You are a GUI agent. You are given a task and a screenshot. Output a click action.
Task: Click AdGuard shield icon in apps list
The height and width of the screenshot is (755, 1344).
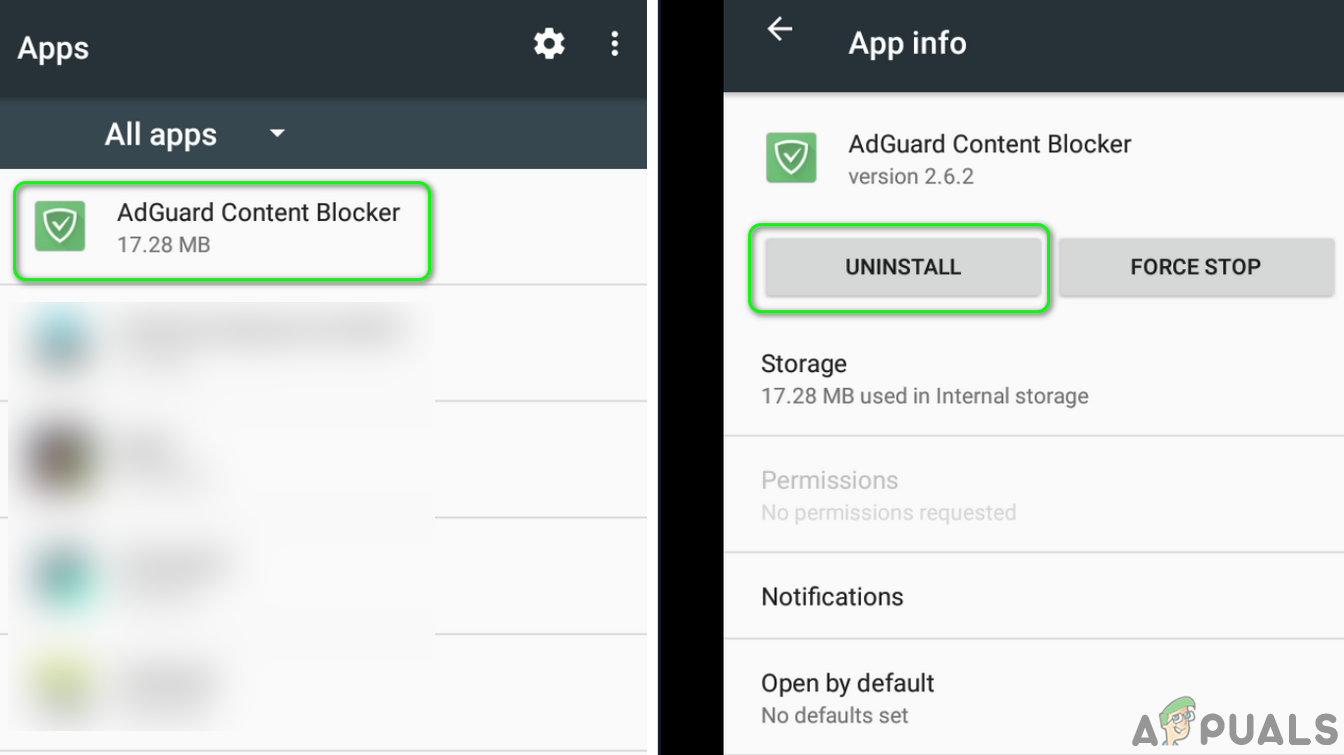pyautogui.click(x=61, y=226)
